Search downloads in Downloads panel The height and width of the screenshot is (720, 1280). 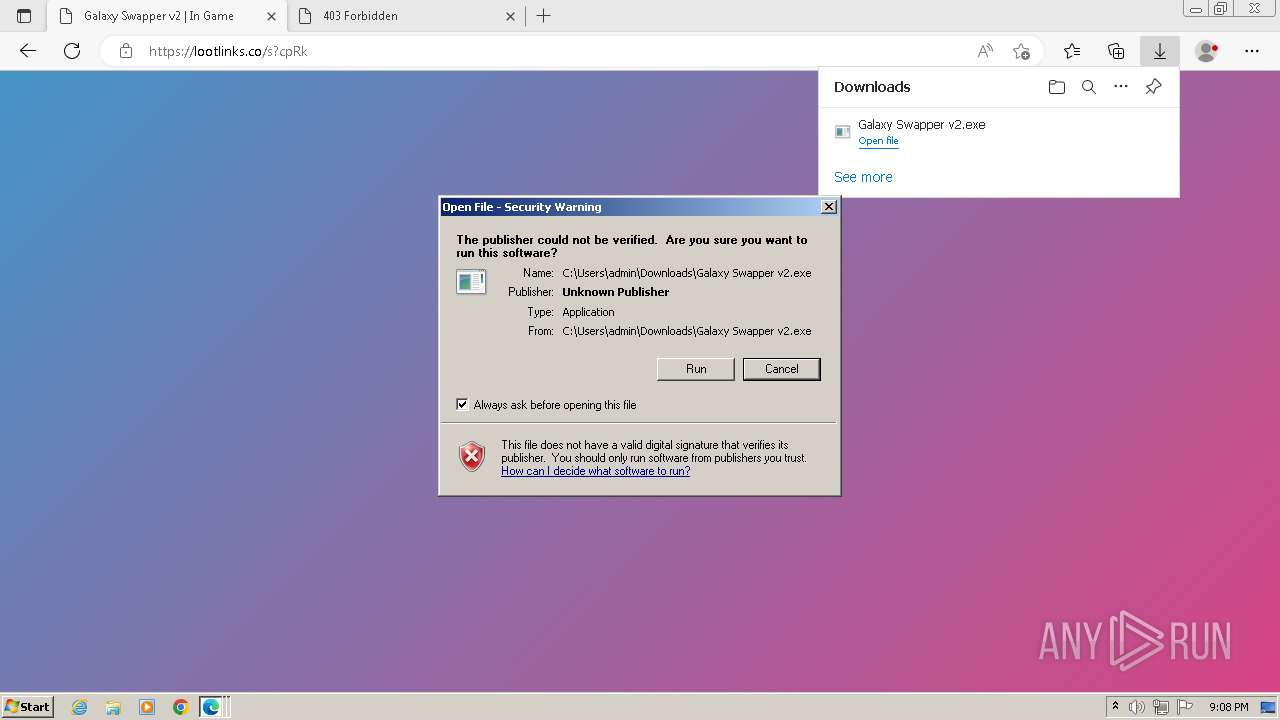tap(1089, 87)
